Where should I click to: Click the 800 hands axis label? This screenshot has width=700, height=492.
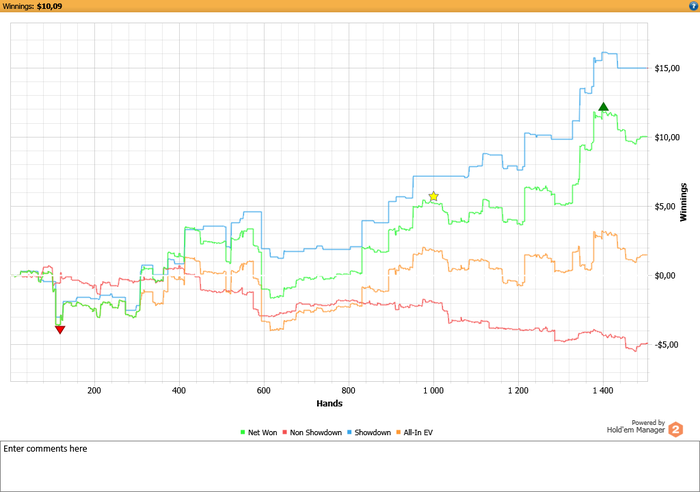tap(349, 391)
